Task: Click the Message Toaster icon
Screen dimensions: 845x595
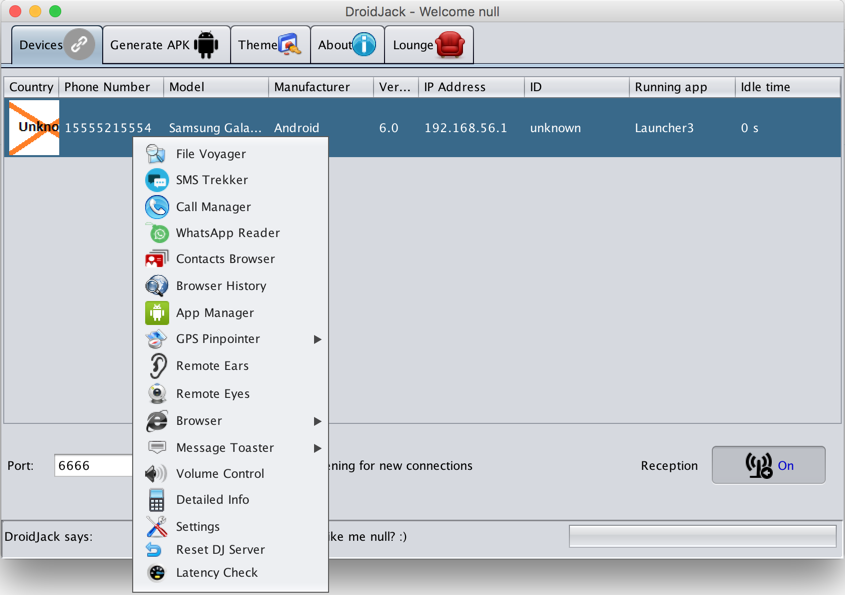Action: pos(157,447)
